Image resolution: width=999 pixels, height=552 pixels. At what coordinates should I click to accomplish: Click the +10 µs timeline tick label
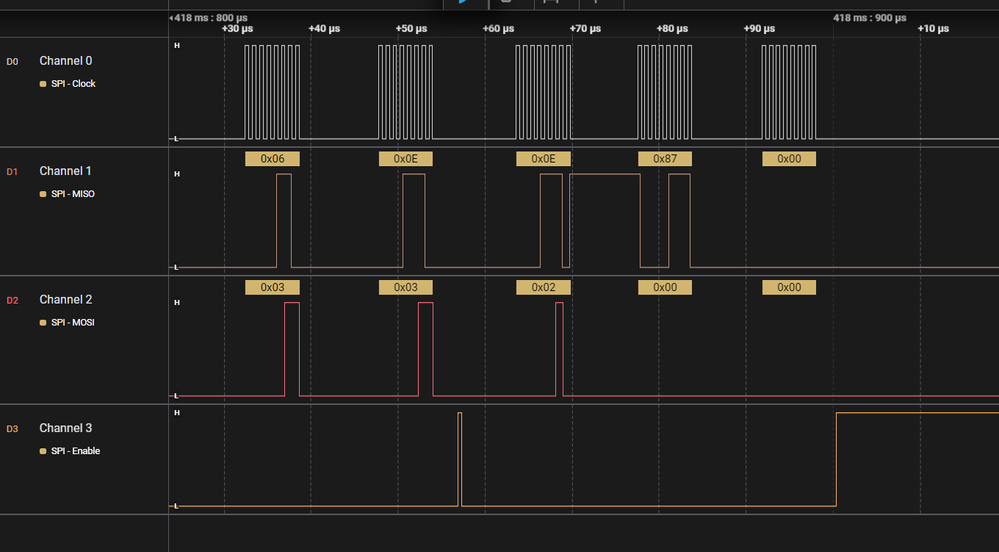pos(933,29)
